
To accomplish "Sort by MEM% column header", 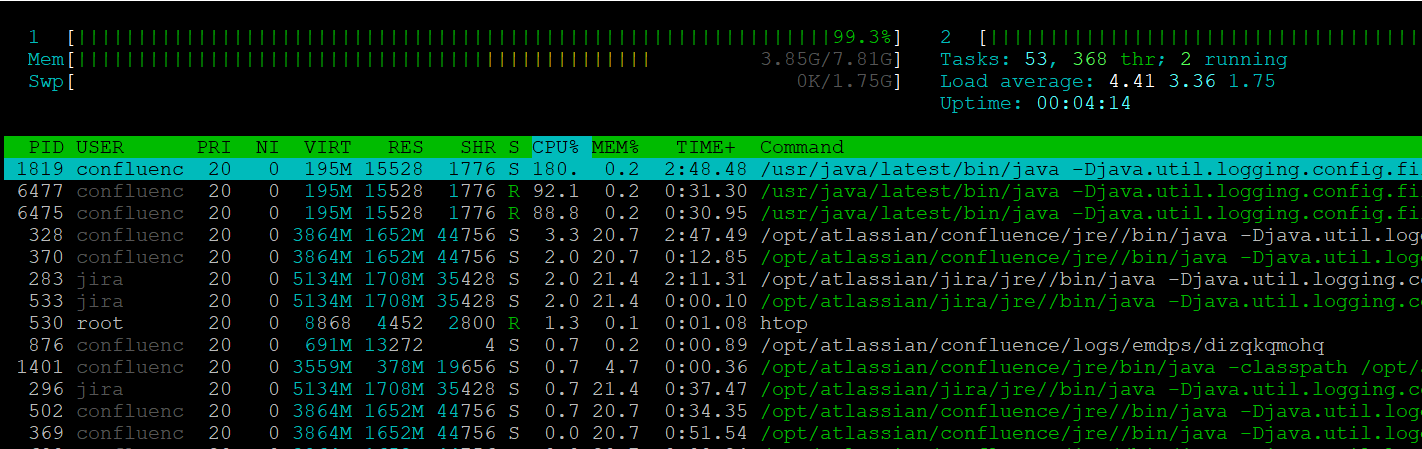I will [615, 147].
